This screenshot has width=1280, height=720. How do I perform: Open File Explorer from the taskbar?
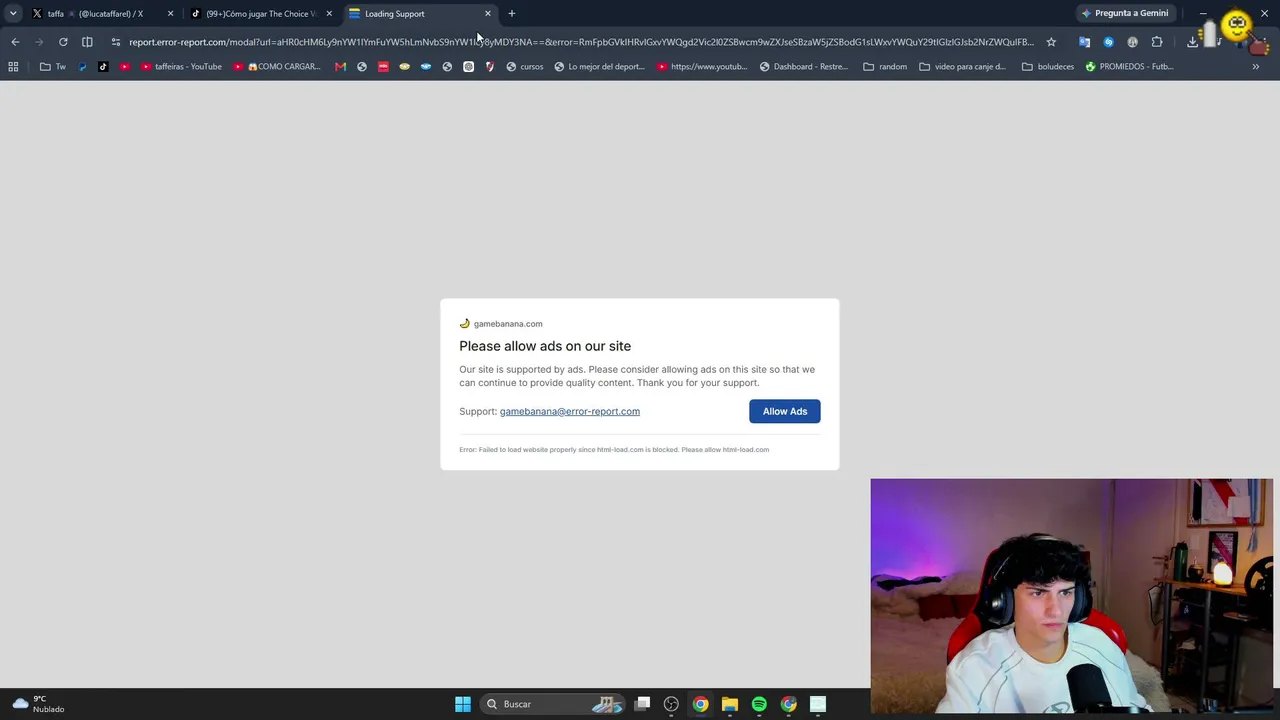point(730,704)
